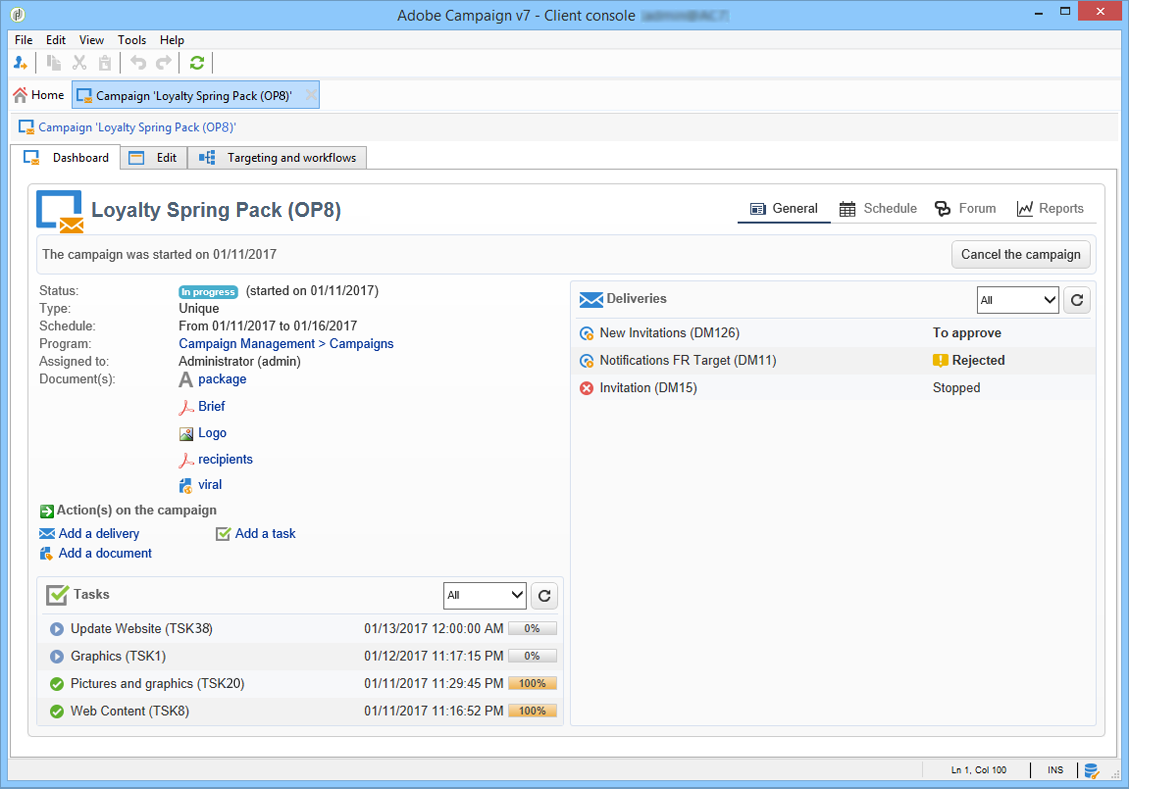Open the Tools menu
The height and width of the screenshot is (792, 1151).
coord(132,40)
